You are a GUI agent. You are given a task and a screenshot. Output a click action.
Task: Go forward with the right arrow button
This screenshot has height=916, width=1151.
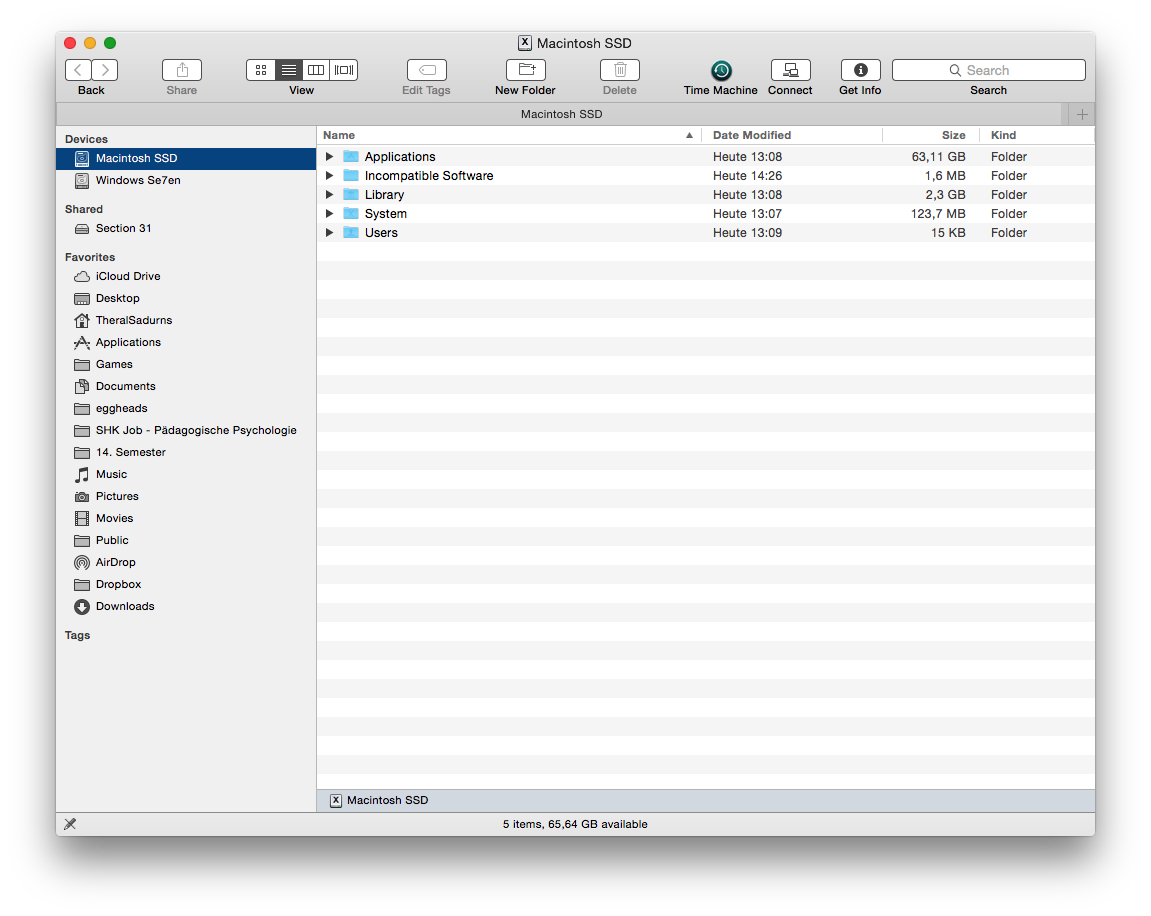pos(105,70)
